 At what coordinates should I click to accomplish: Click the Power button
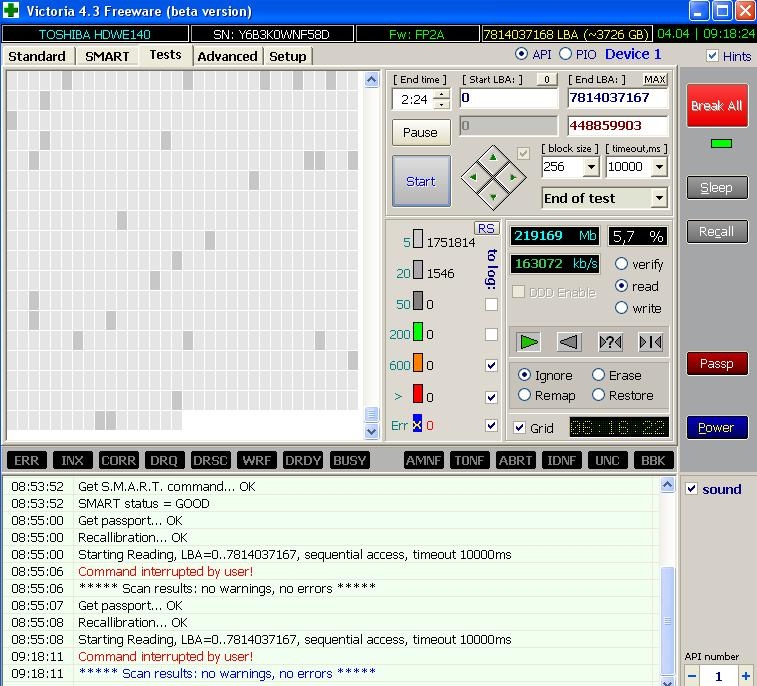click(716, 427)
